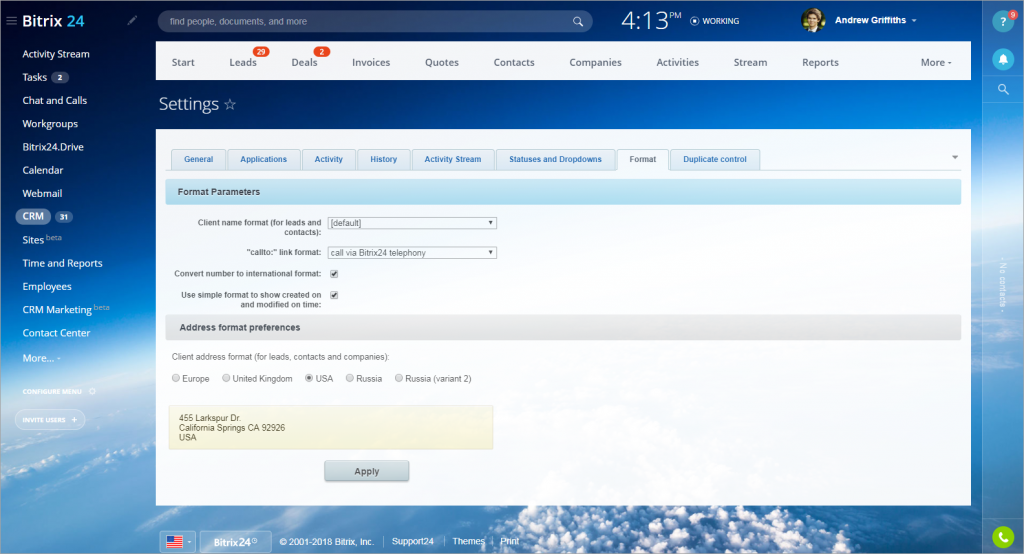Open Invoices in CRM menu
Image resolution: width=1024 pixels, height=554 pixels.
pos(371,63)
